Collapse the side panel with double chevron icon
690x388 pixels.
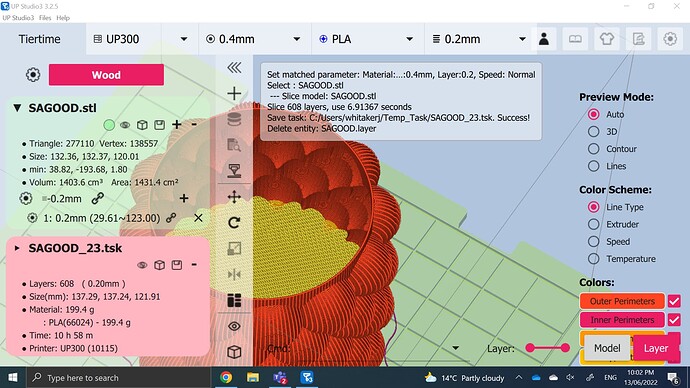coord(234,67)
